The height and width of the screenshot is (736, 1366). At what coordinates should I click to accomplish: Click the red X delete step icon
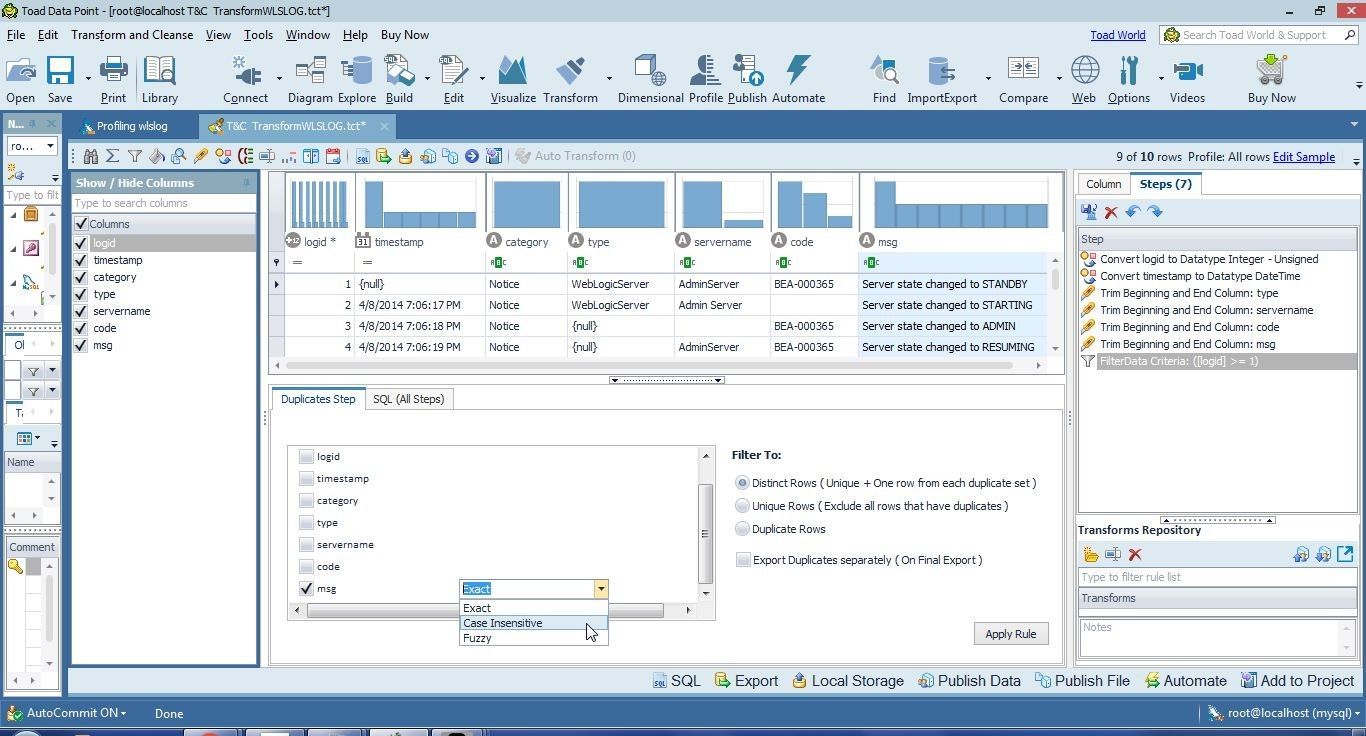click(1111, 212)
